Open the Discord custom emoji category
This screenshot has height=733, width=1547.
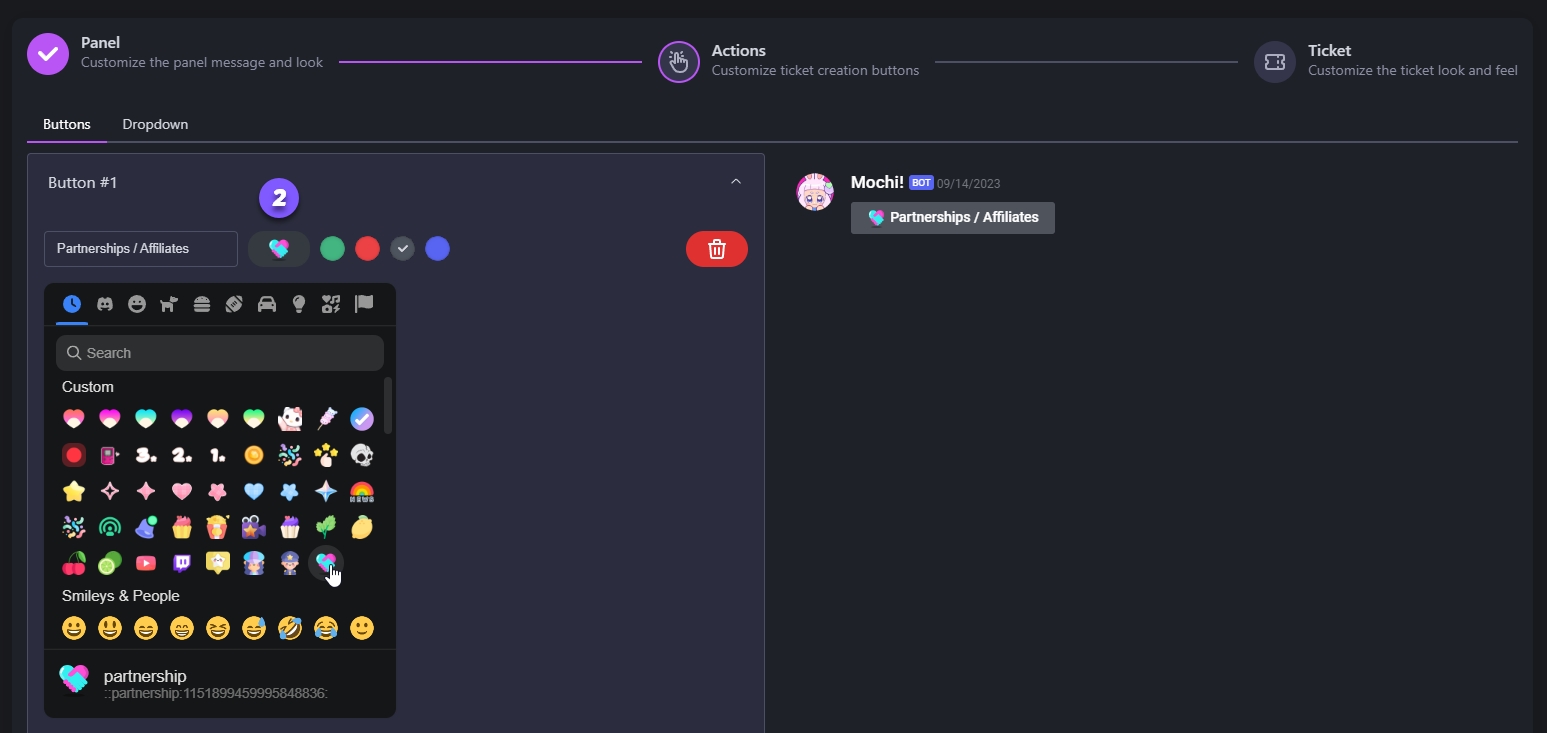(x=105, y=304)
